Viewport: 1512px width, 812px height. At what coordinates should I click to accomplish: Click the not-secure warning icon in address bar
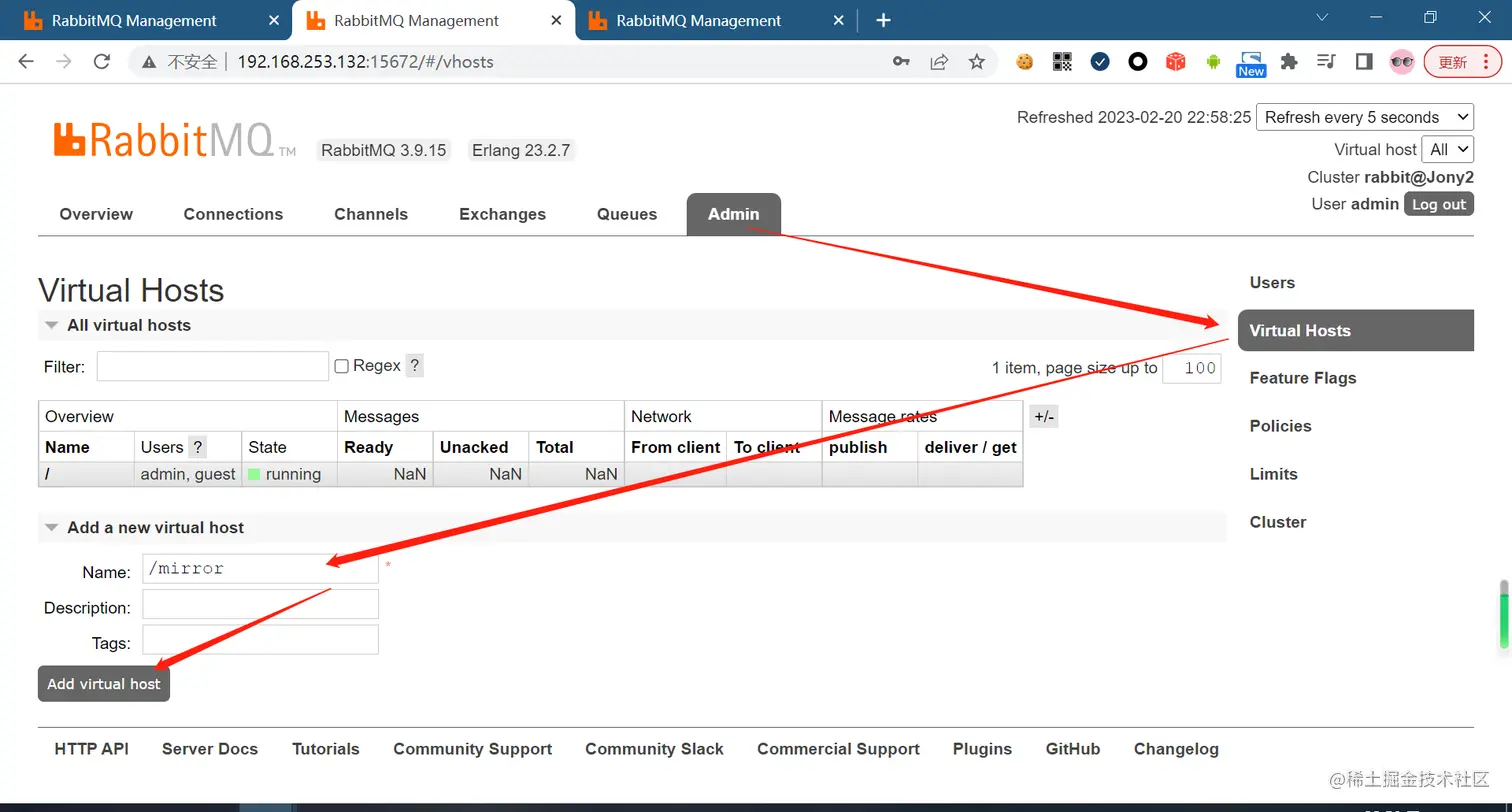click(x=149, y=62)
